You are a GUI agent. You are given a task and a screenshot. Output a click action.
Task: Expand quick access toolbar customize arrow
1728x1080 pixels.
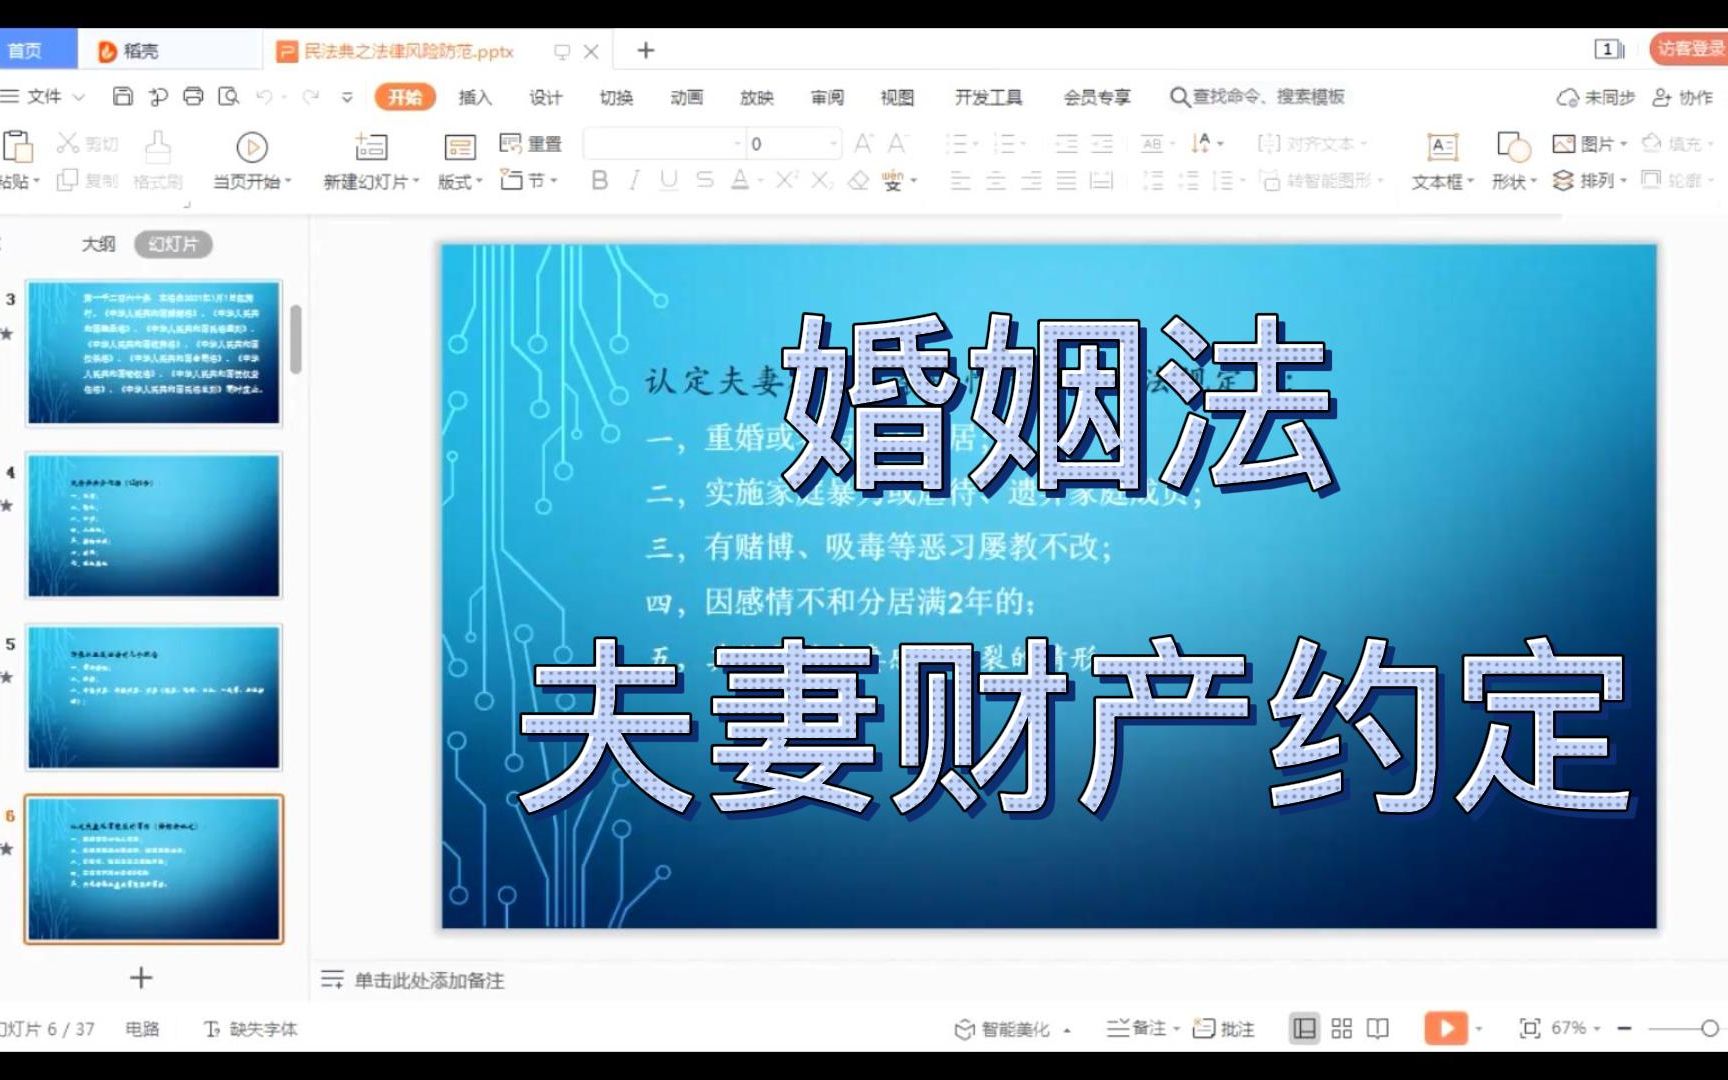coord(347,97)
